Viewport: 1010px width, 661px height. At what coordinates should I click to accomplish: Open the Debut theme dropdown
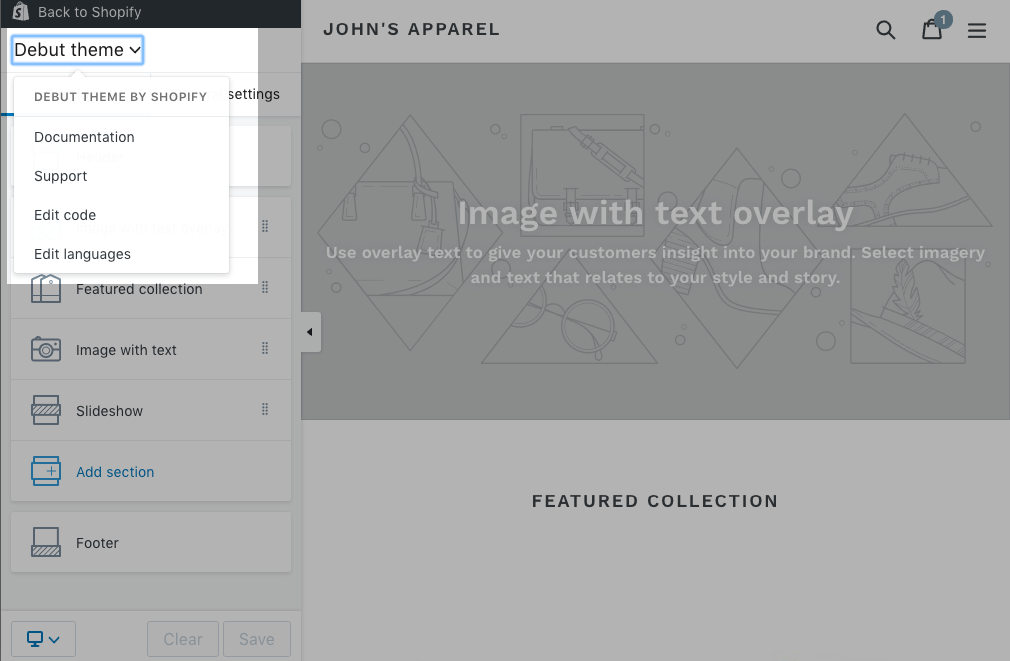[77, 50]
